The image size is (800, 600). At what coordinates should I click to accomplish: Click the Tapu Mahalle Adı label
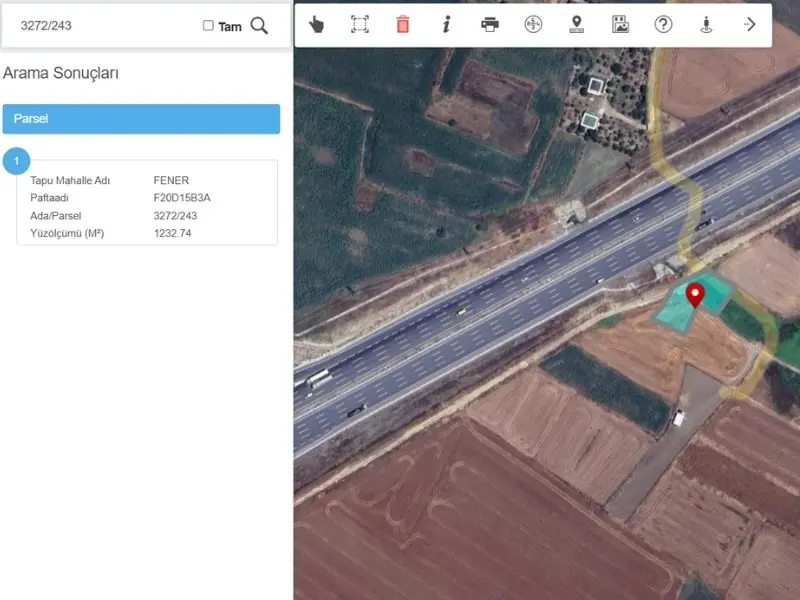click(x=70, y=180)
